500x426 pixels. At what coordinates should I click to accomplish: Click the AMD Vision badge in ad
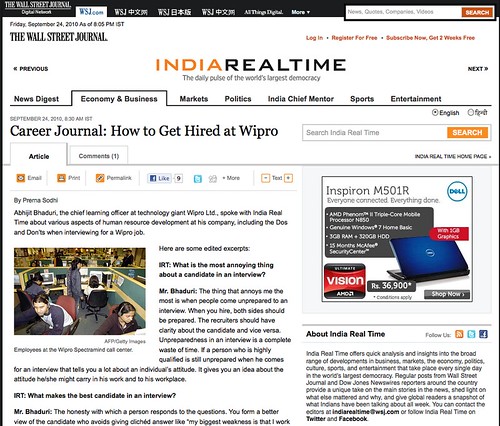point(345,281)
